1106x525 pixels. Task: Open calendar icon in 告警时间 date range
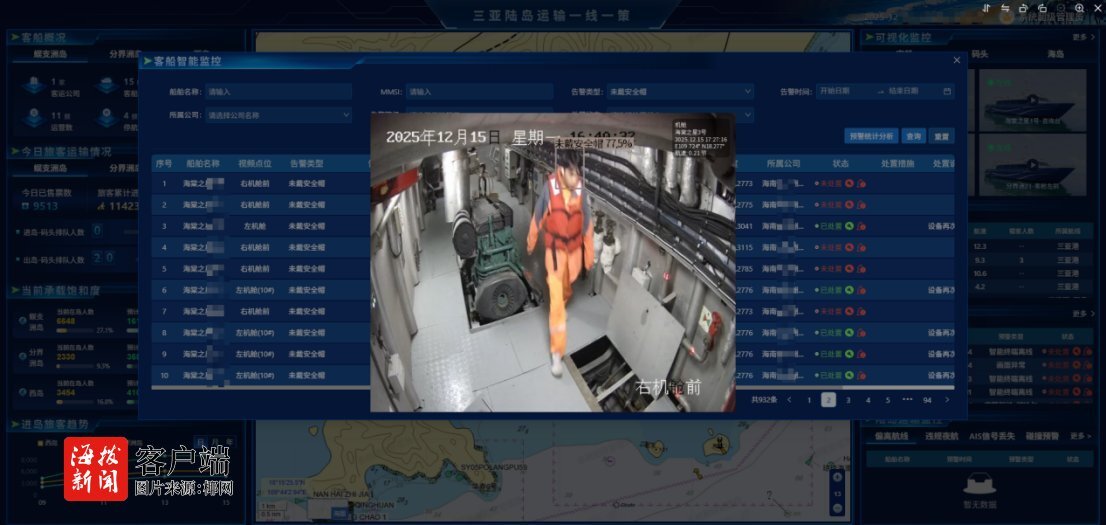tap(947, 91)
